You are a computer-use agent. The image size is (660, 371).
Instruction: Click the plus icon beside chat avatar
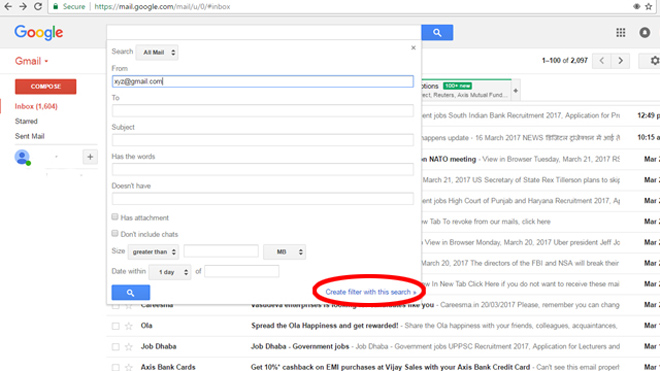coord(90,157)
